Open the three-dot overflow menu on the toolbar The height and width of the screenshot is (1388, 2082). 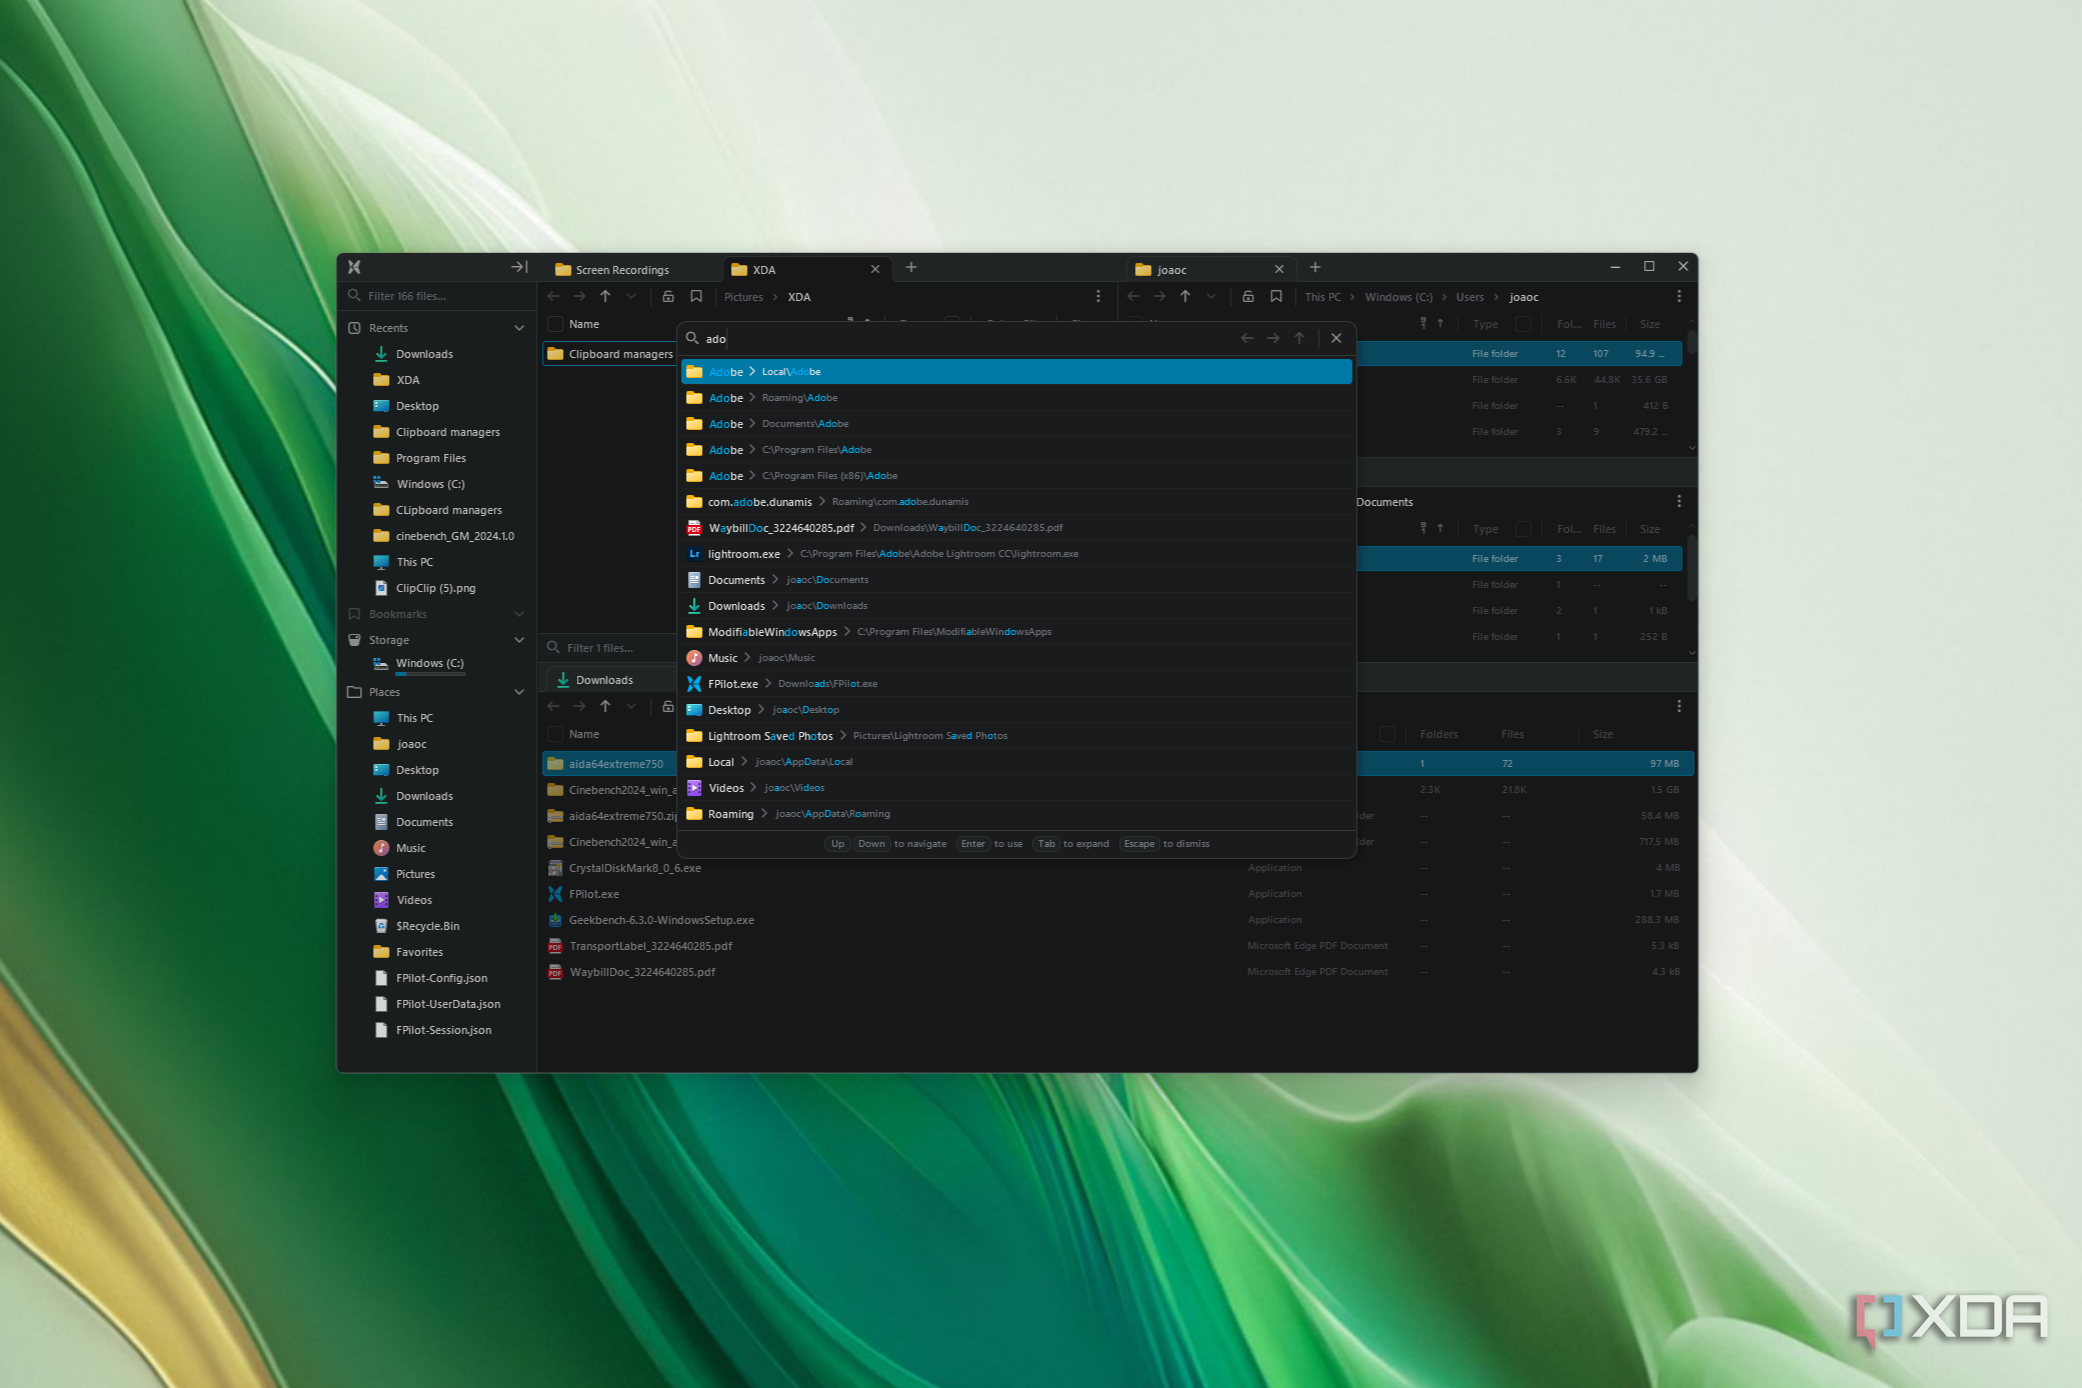coord(1098,296)
